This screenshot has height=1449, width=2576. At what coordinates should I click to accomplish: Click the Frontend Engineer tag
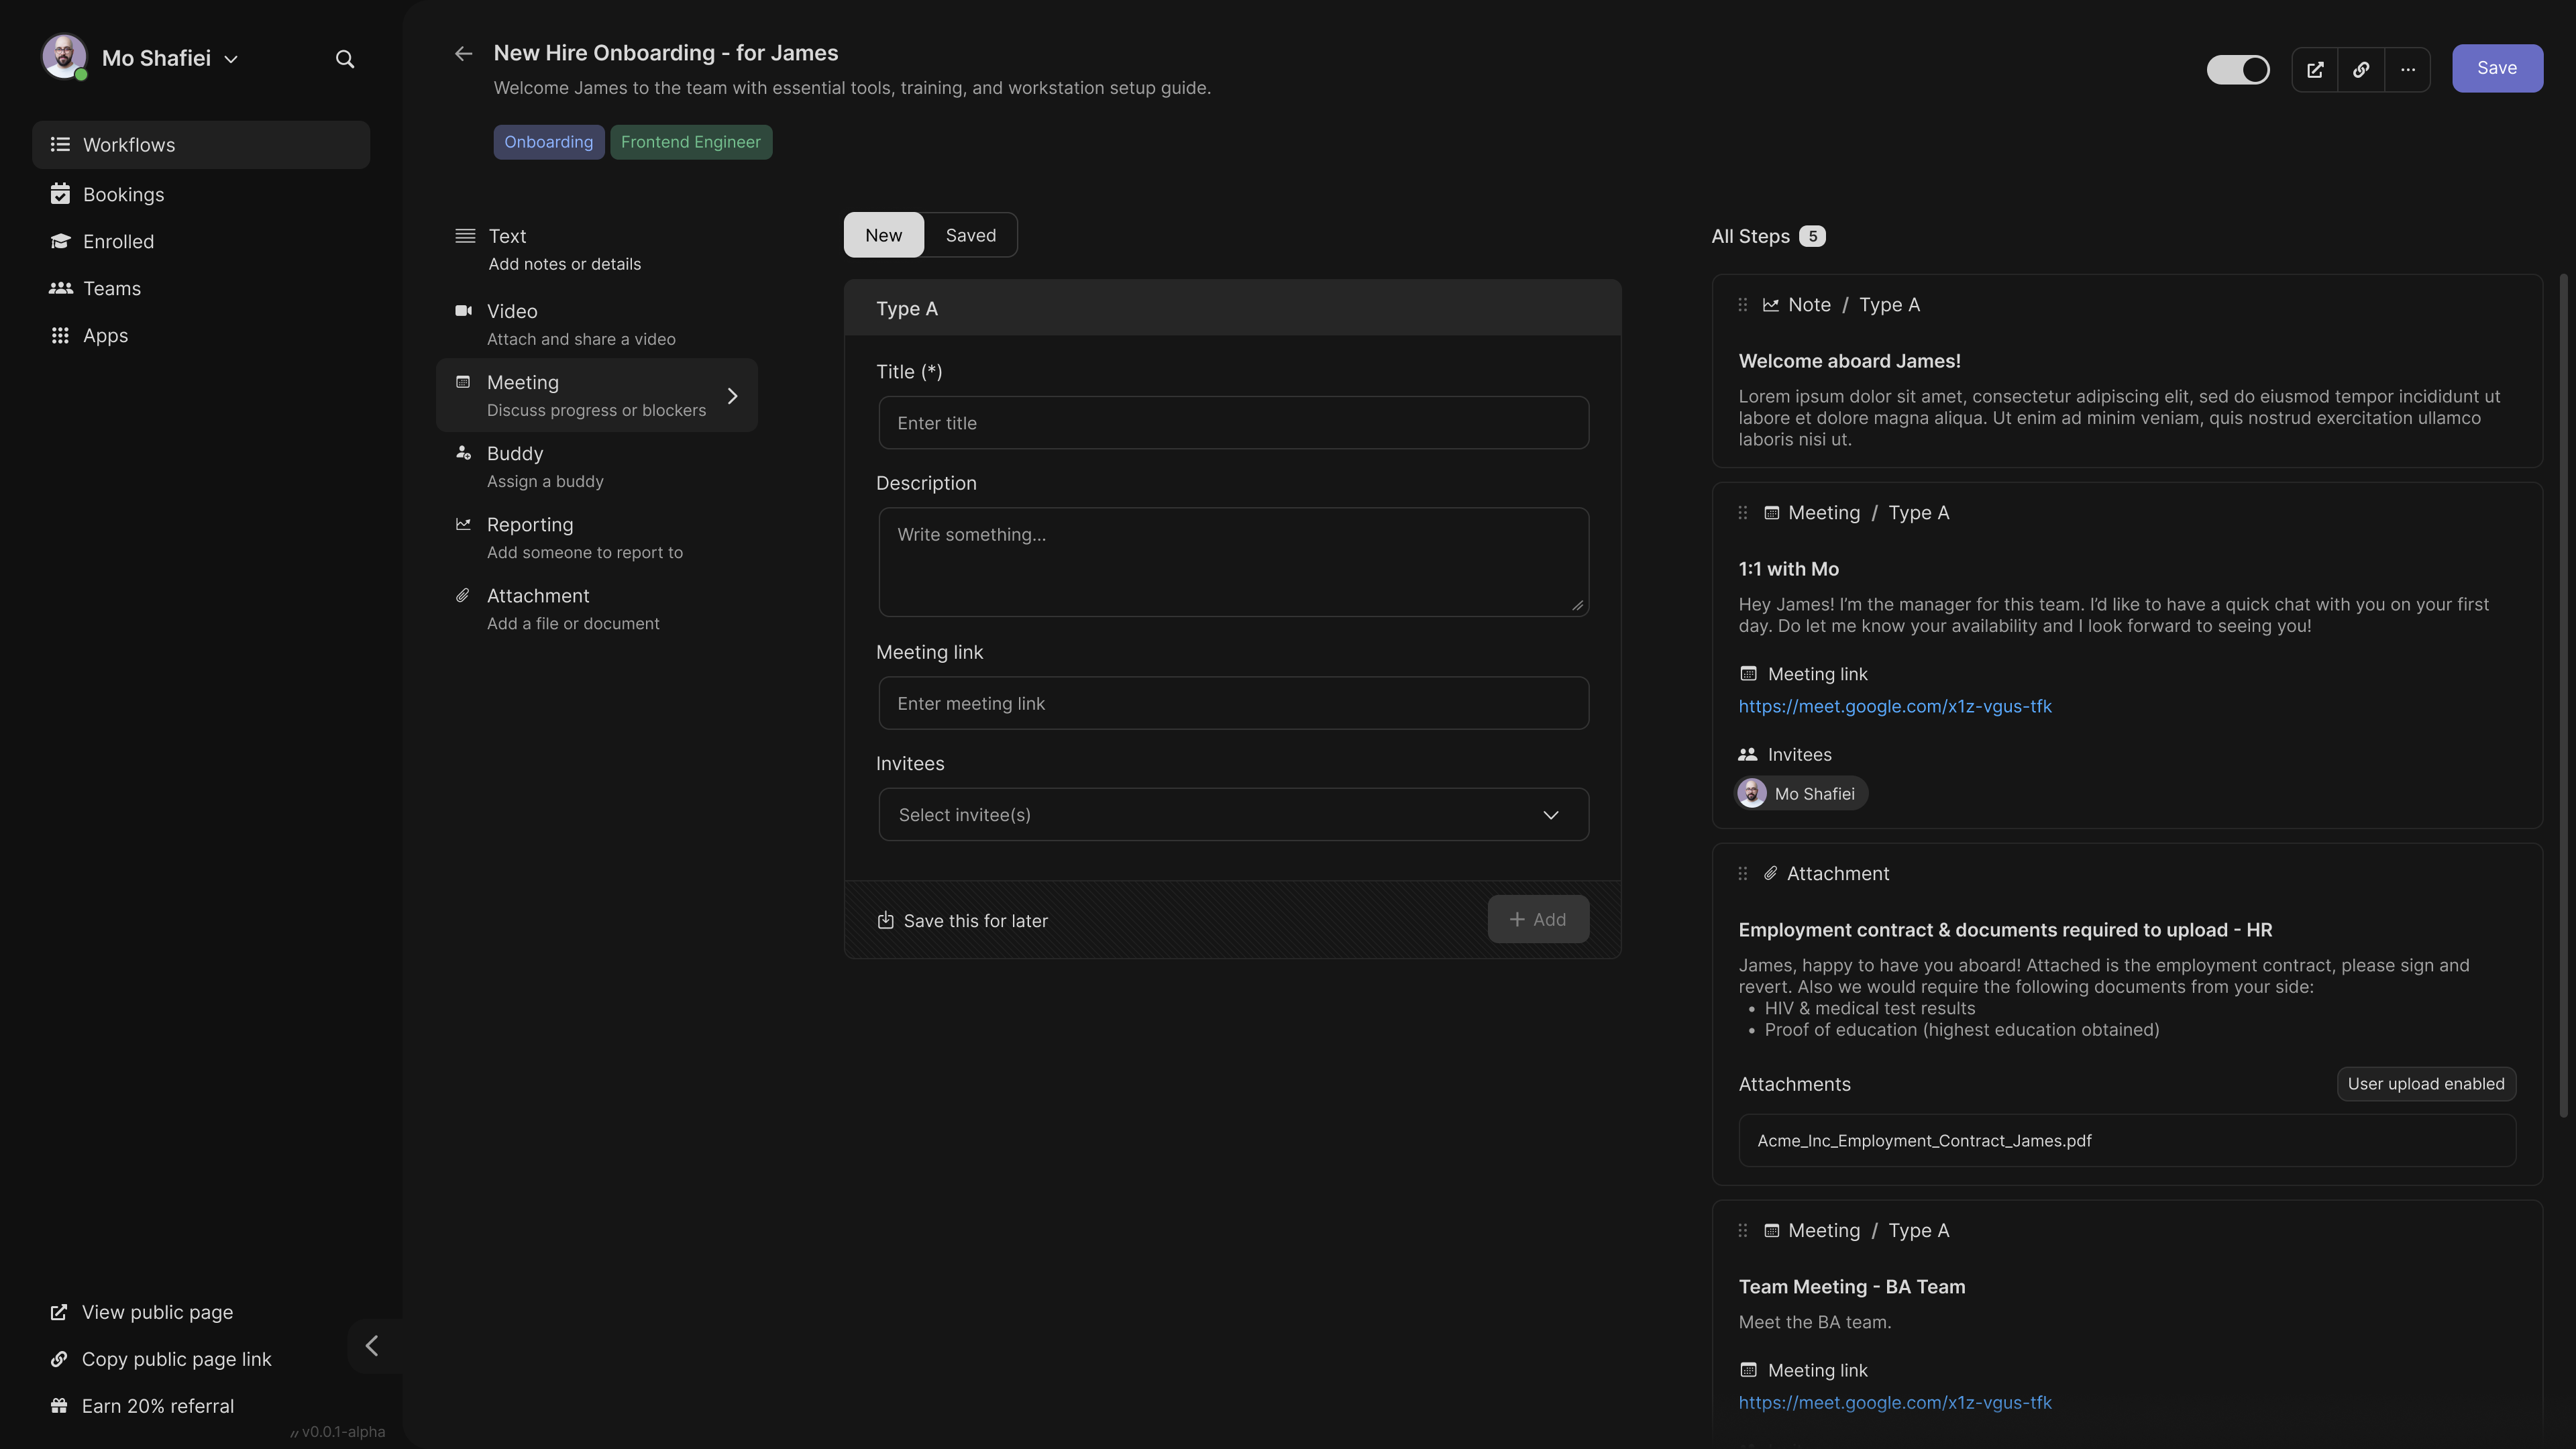coord(691,142)
